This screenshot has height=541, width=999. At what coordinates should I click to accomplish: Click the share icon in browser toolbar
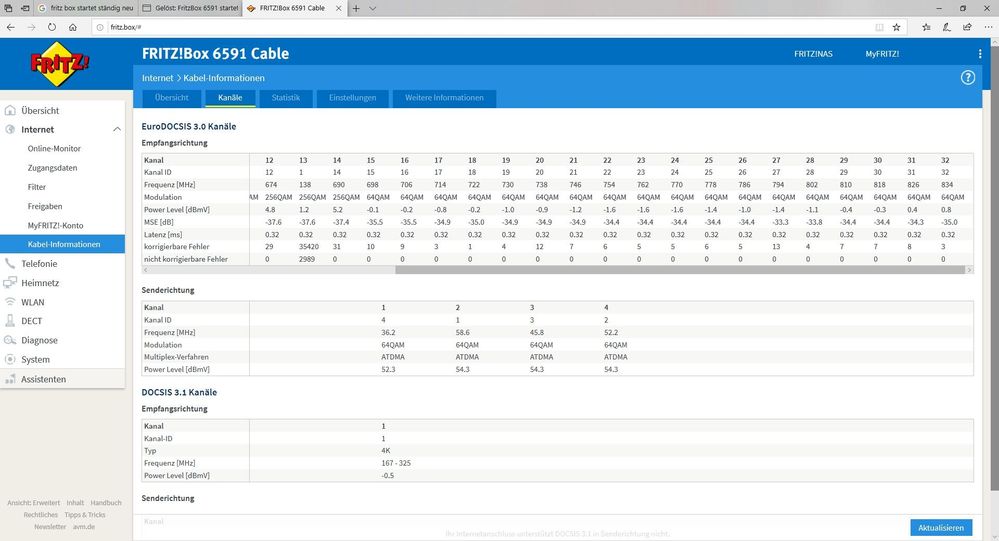(967, 27)
